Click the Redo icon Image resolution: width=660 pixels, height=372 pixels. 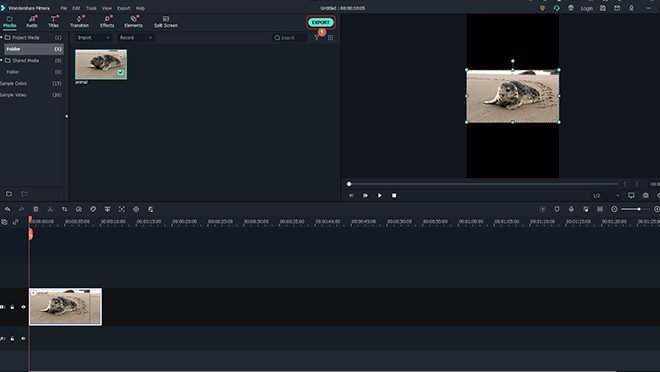coord(21,209)
